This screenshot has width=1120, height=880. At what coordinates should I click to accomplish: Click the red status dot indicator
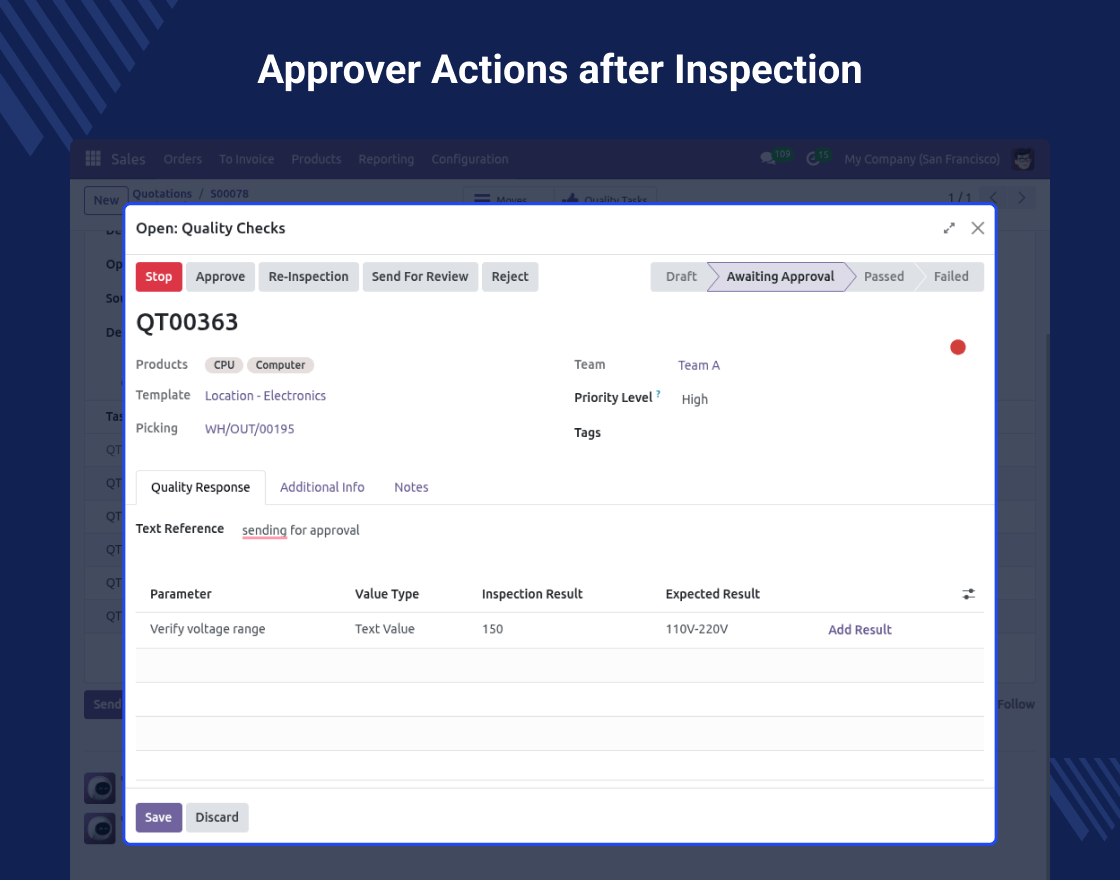(x=957, y=347)
